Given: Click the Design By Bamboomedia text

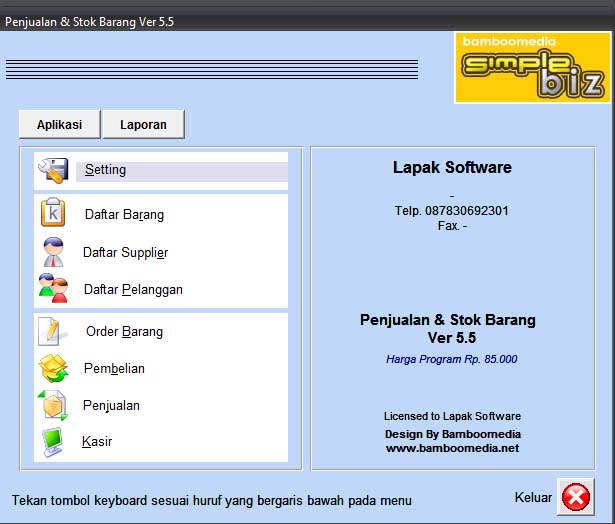Looking at the screenshot, I should pos(453,434).
